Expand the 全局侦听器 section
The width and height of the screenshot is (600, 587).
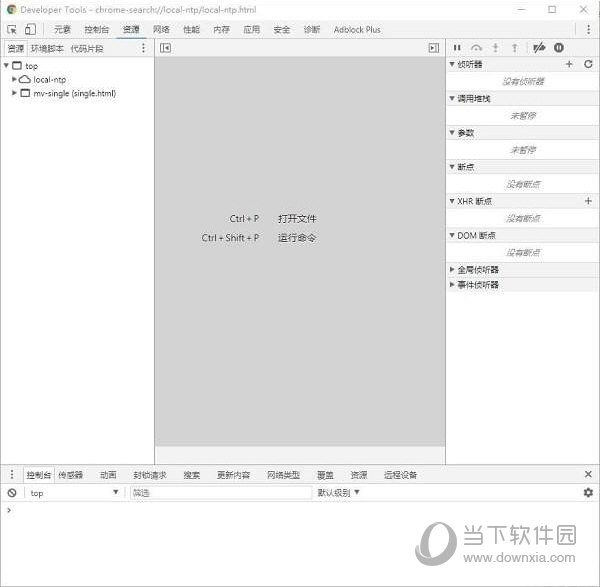coord(452,270)
